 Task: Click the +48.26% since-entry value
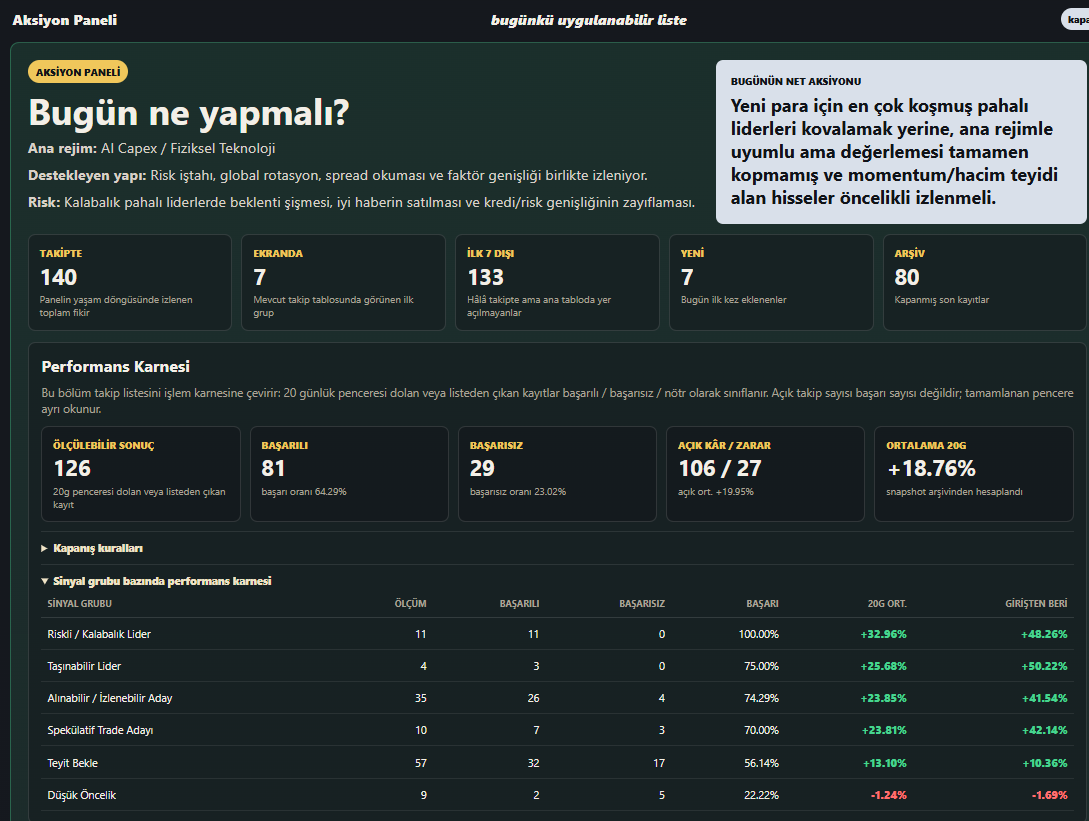point(1044,634)
